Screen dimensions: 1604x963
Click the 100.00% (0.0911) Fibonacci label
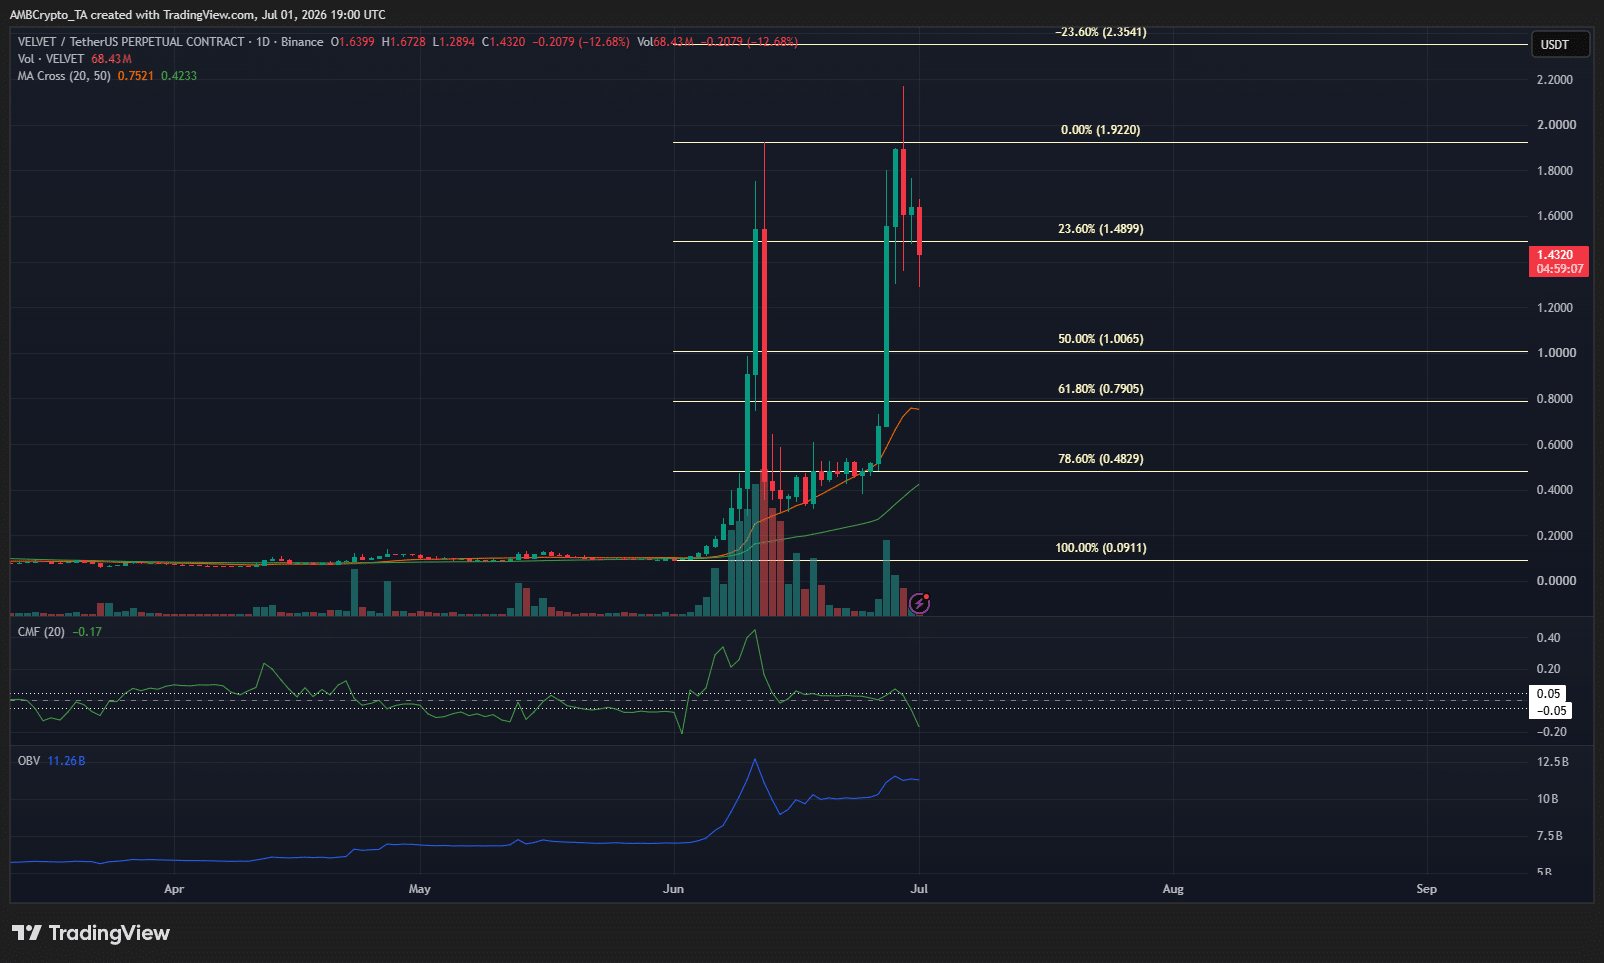click(x=1101, y=548)
